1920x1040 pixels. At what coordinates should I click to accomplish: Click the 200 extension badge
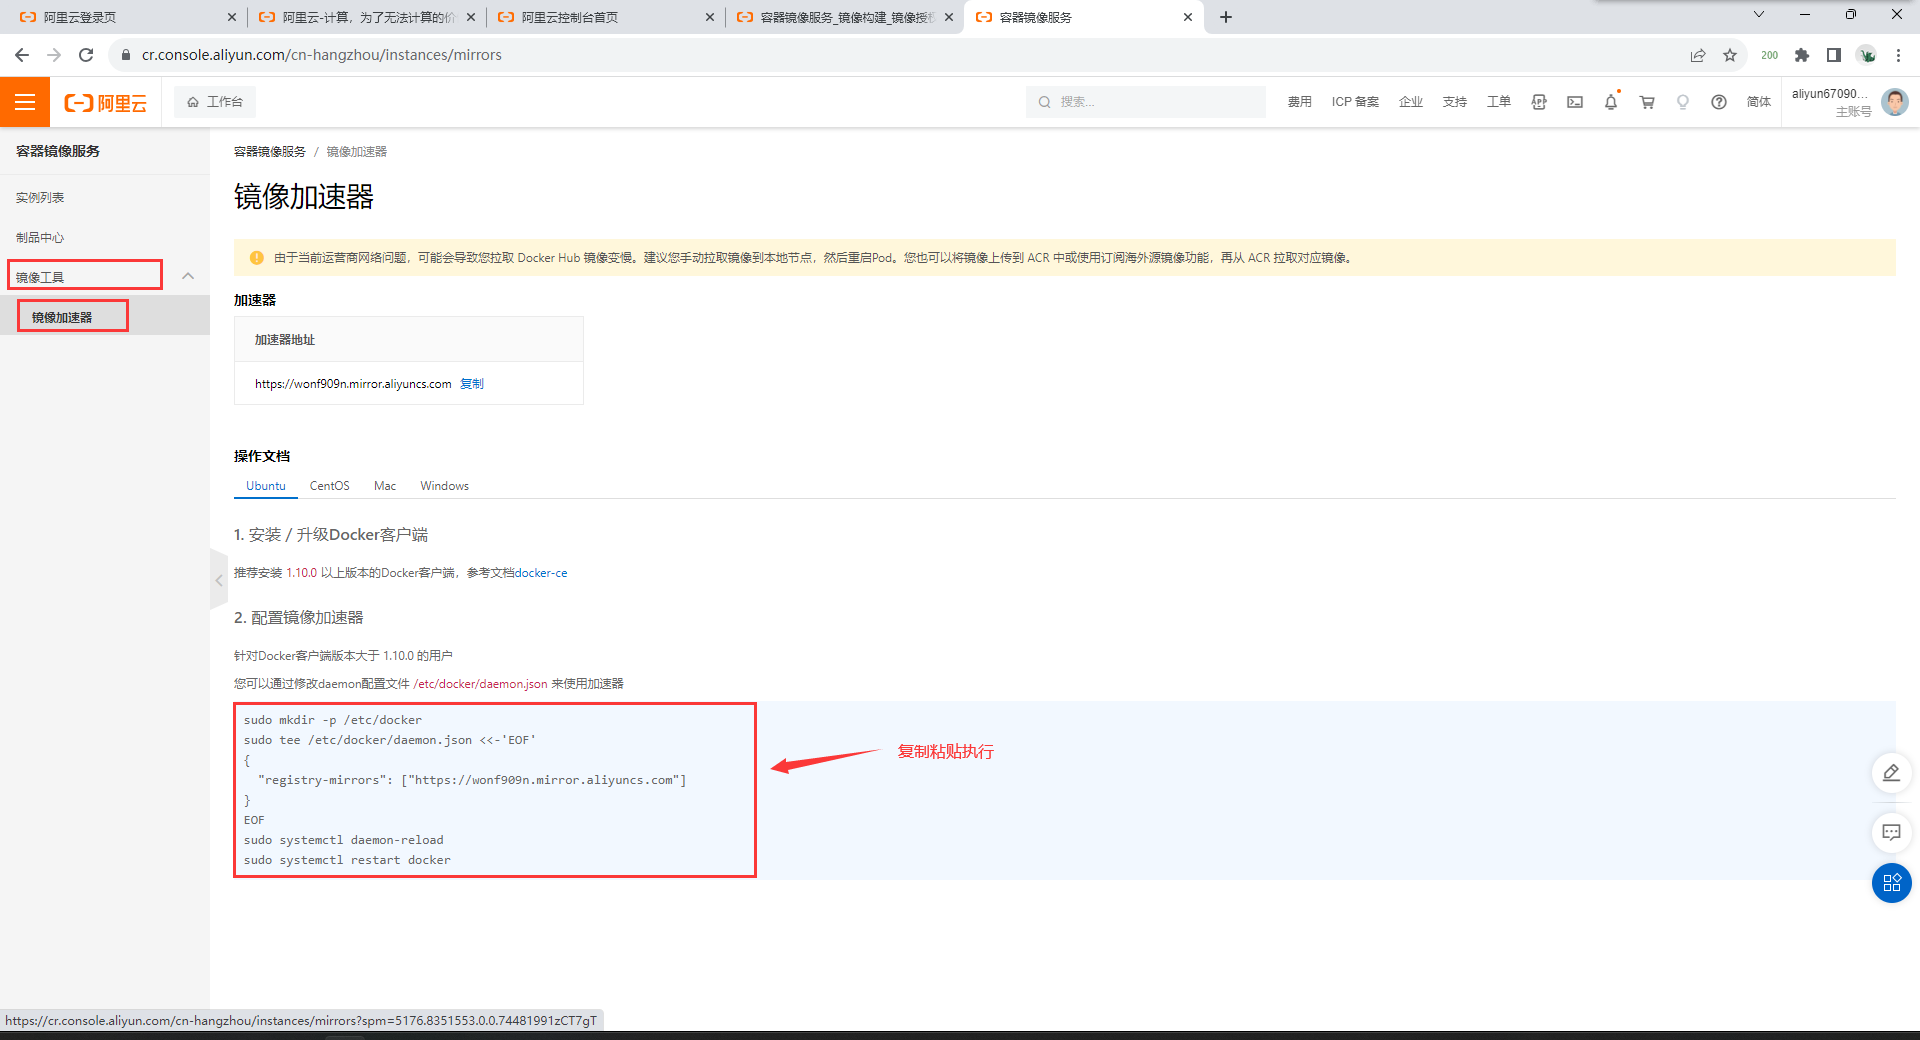pyautogui.click(x=1769, y=55)
